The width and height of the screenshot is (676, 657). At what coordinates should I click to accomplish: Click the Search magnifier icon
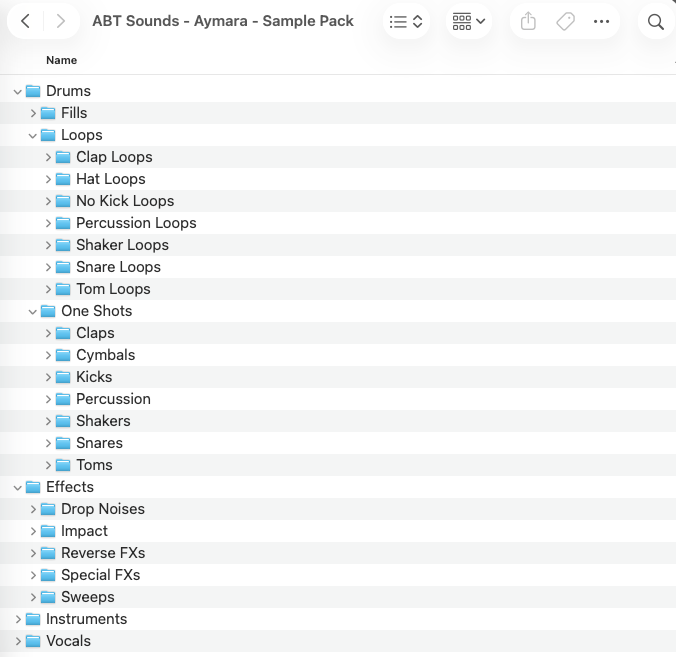click(x=656, y=21)
